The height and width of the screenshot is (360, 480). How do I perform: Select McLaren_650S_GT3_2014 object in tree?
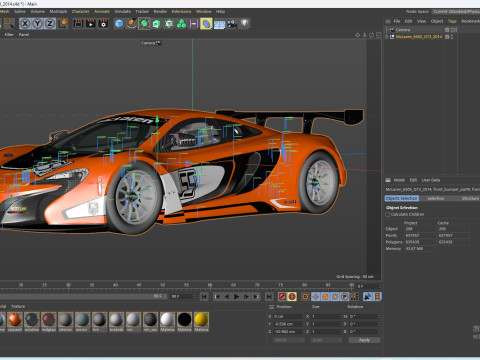[x=419, y=37]
